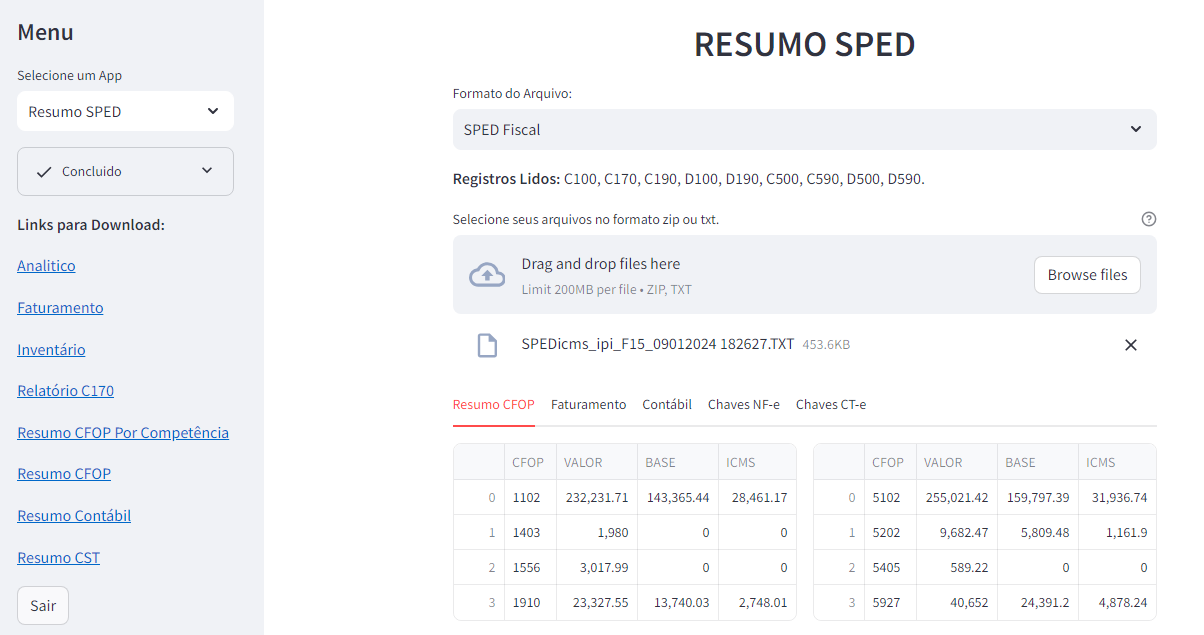
Task: Open the Analitico download link
Action: tap(46, 266)
